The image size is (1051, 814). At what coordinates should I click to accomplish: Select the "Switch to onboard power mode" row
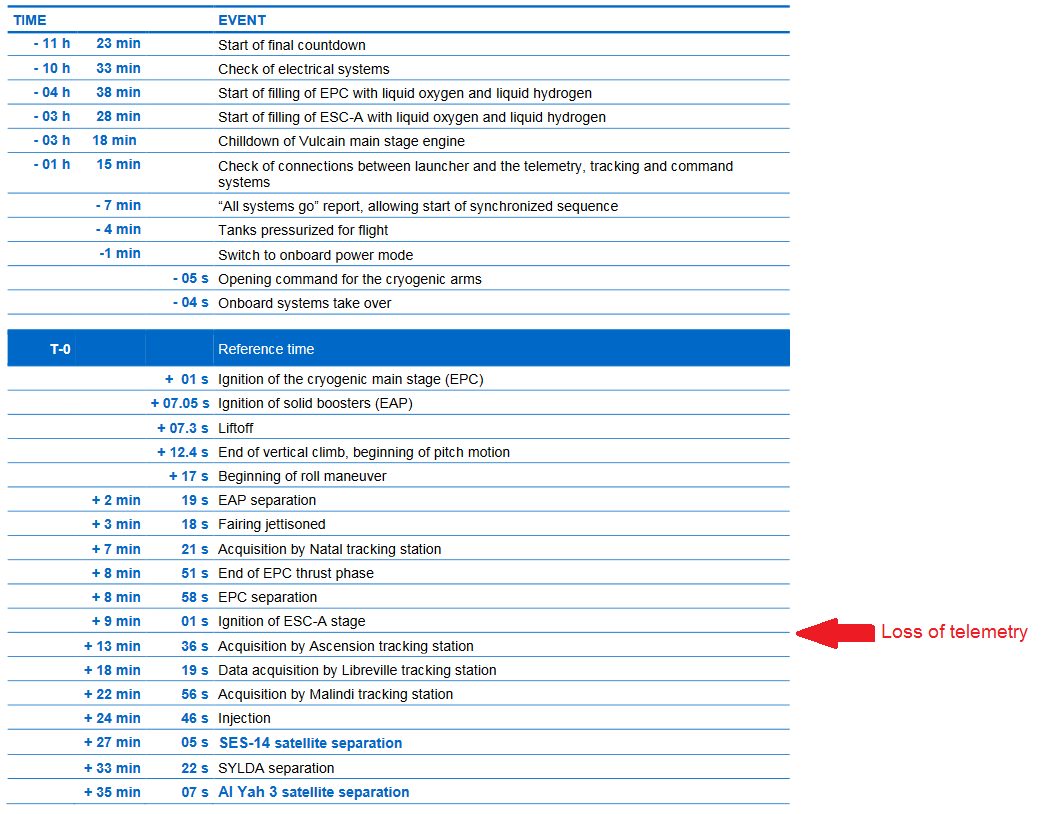[315, 255]
